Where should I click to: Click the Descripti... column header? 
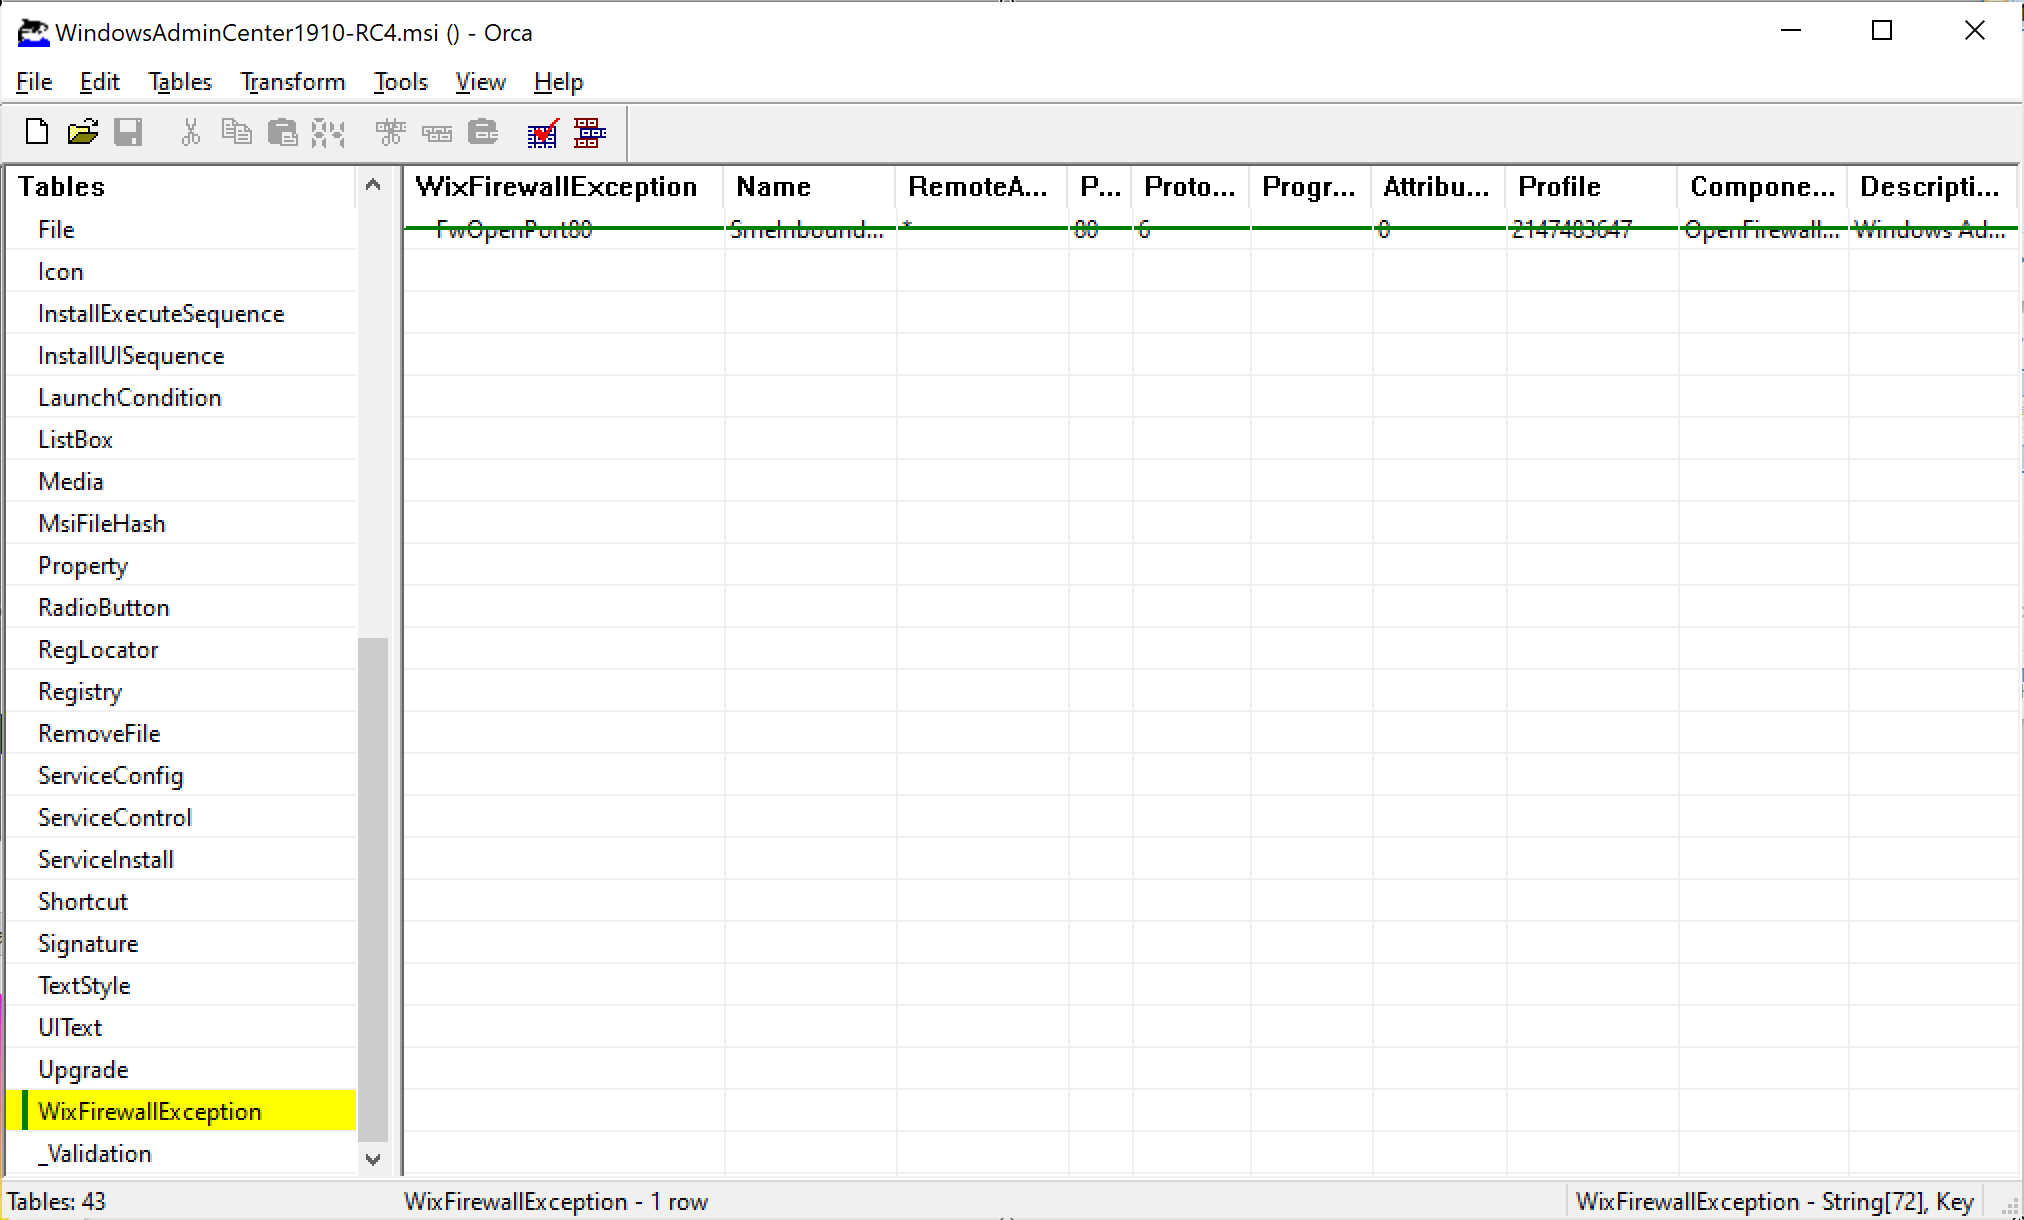tap(1932, 187)
